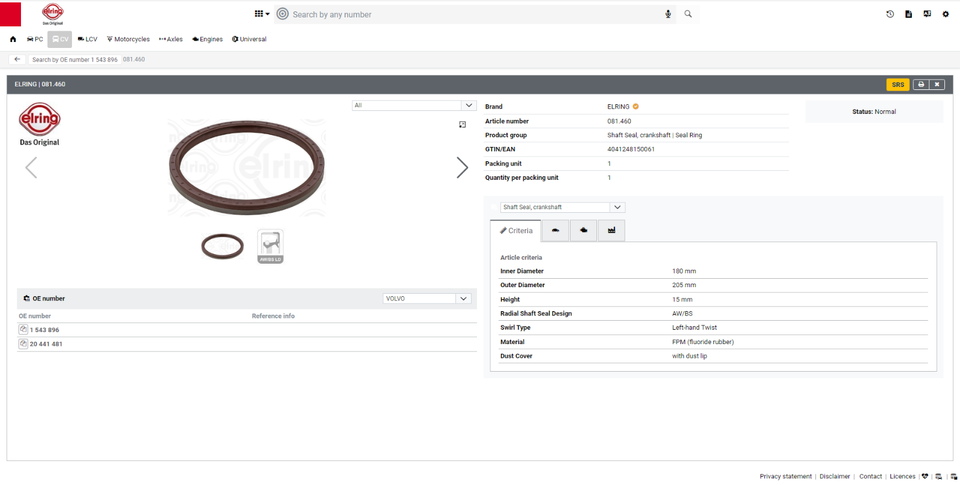Switch to the Criteria tab

click(516, 231)
